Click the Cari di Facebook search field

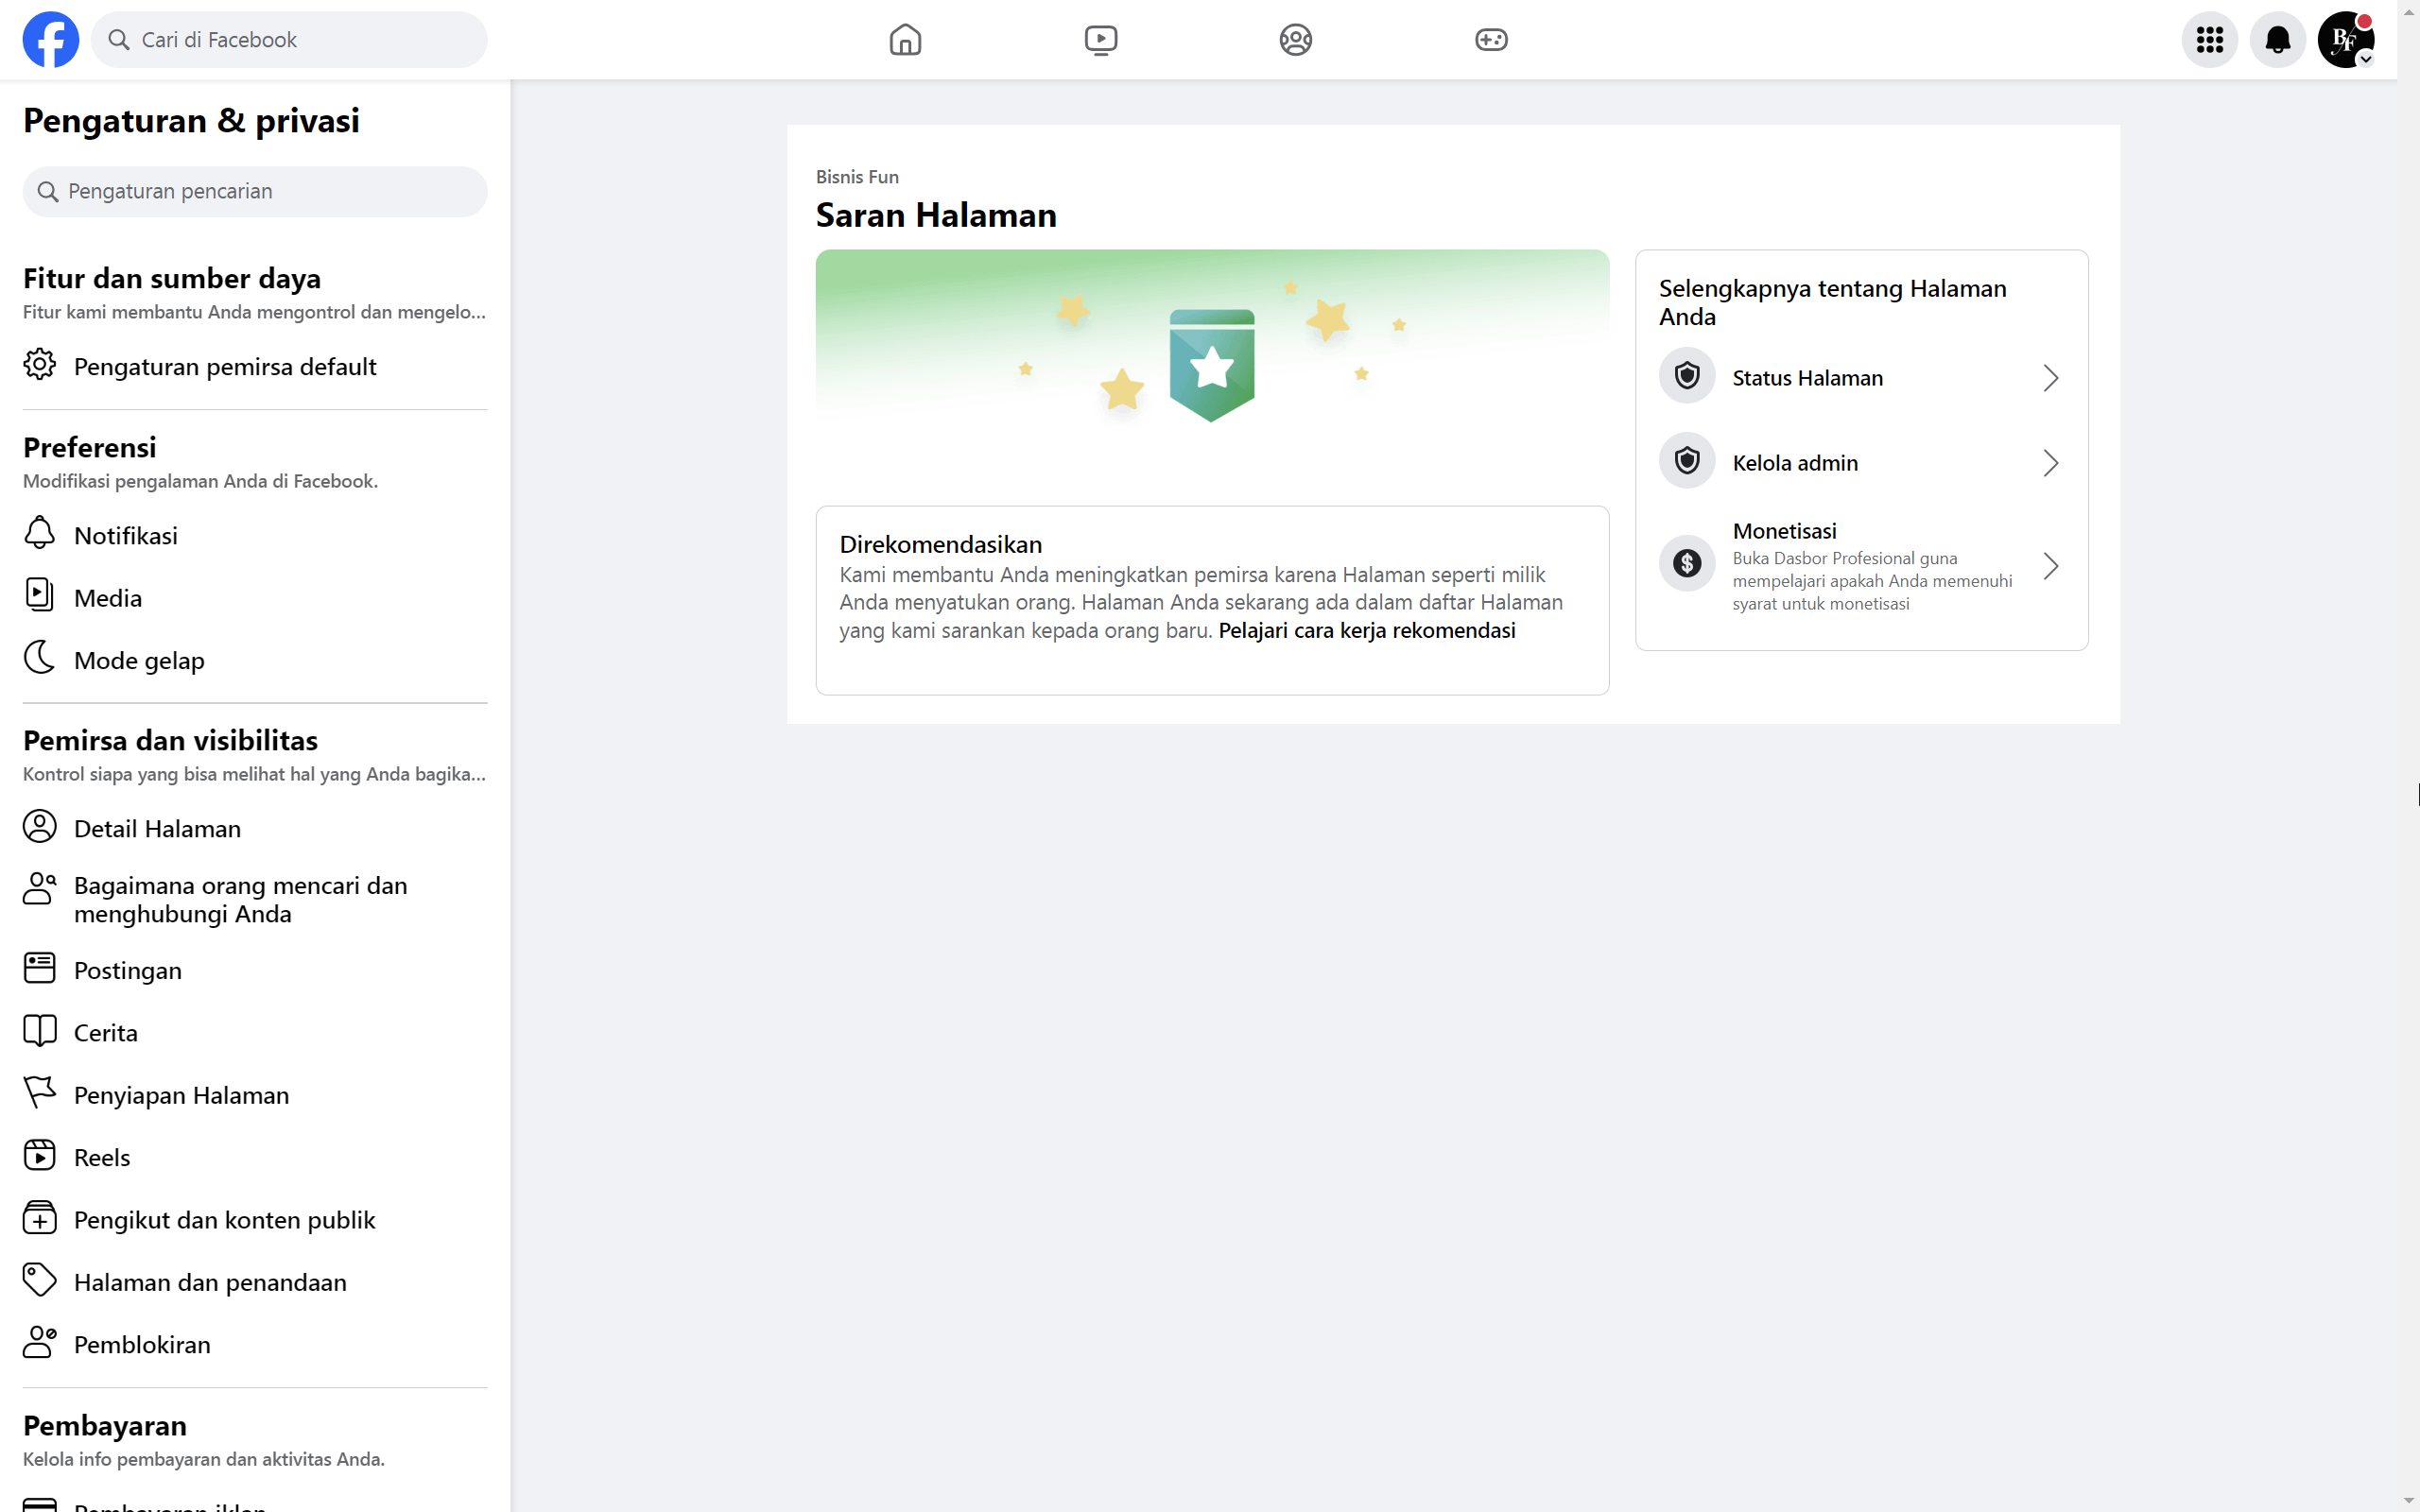(x=288, y=39)
